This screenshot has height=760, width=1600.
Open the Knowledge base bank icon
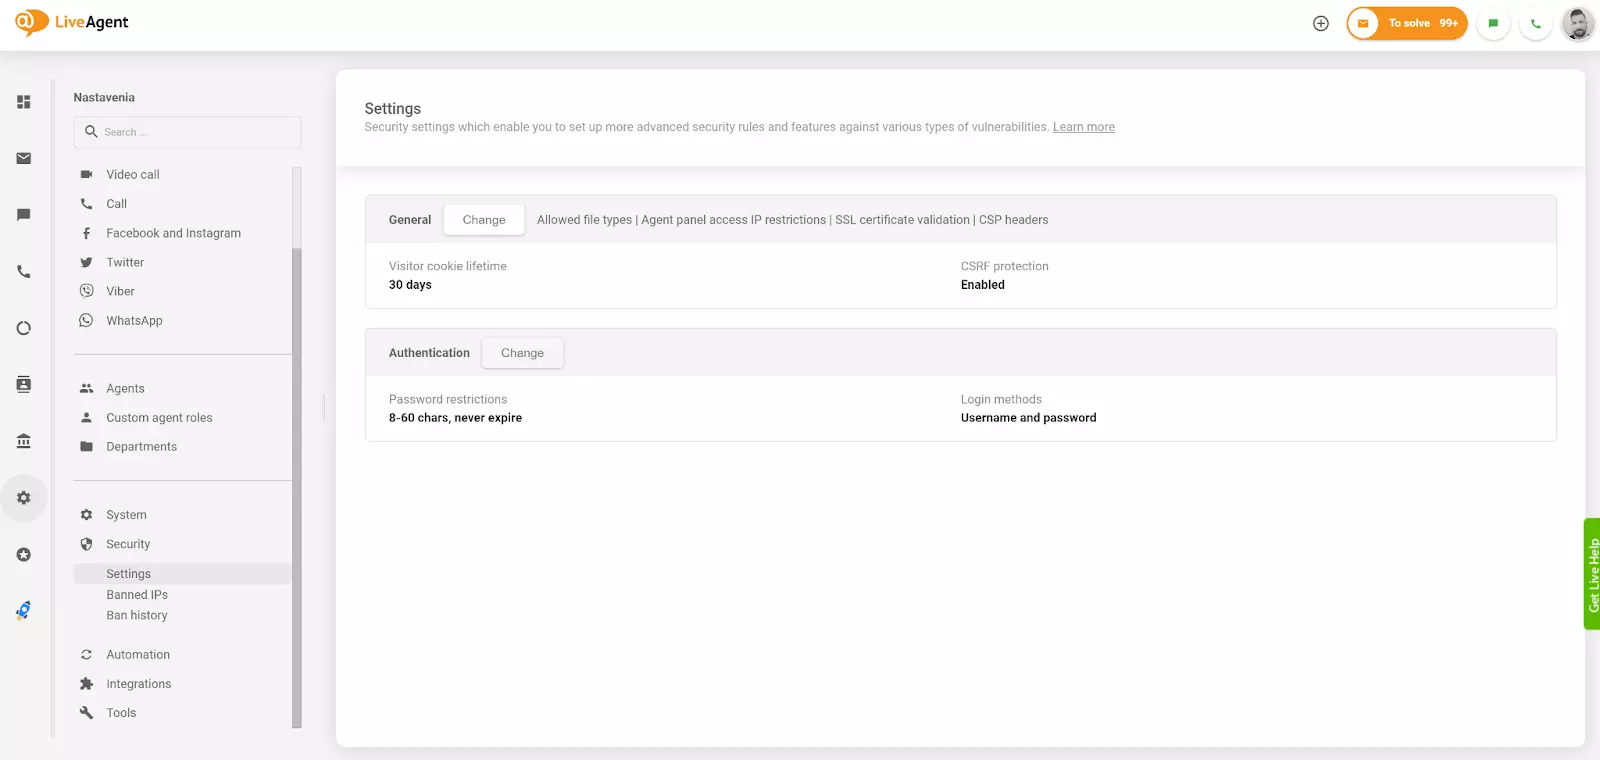(24, 441)
